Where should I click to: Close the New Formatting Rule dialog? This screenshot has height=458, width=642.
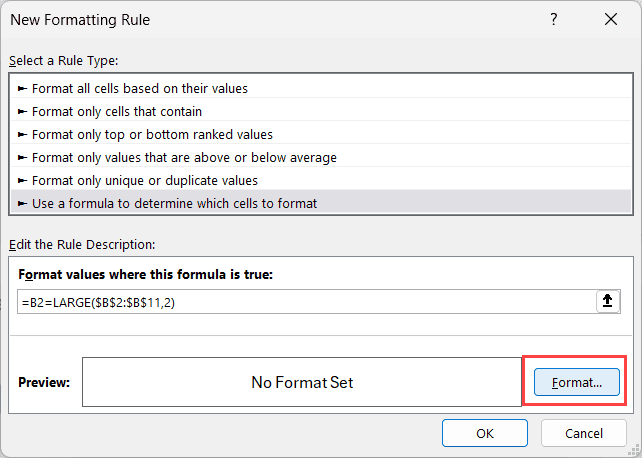[610, 20]
